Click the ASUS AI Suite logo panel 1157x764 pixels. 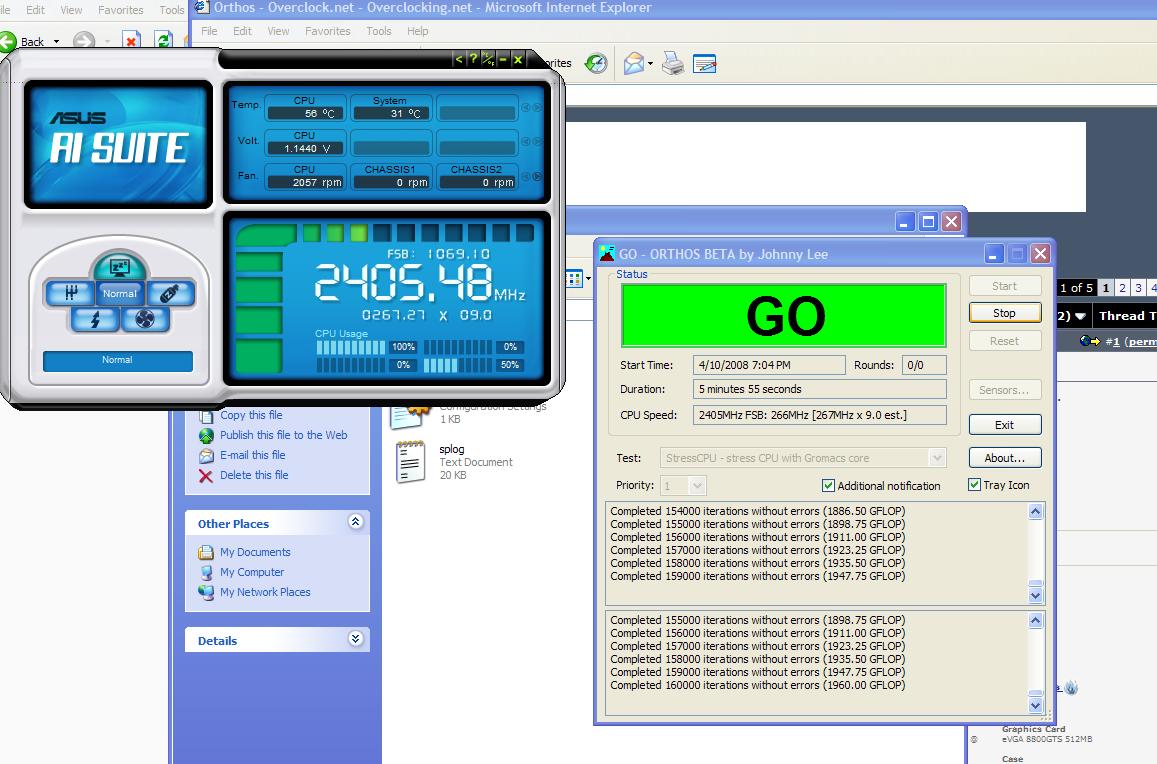pyautogui.click(x=118, y=144)
